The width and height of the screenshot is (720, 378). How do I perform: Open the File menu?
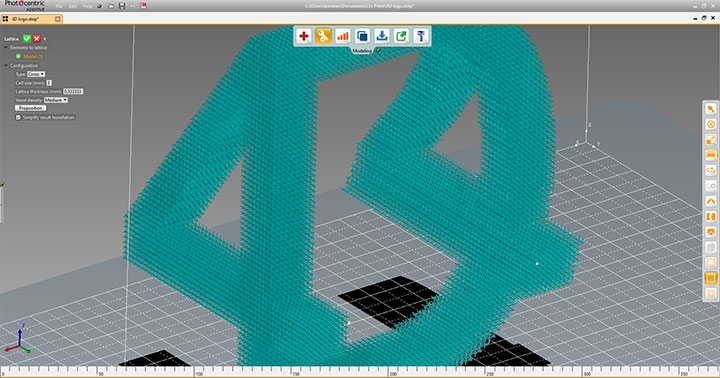click(x=59, y=6)
